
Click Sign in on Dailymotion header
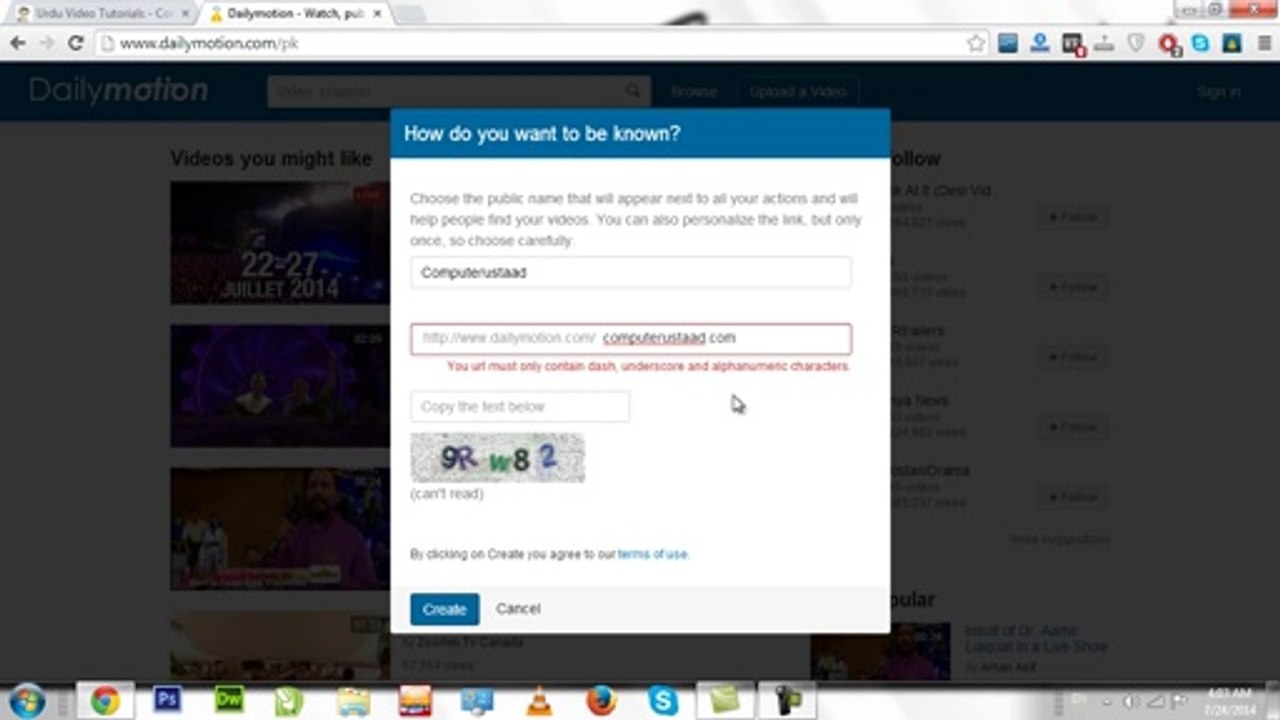[x=1219, y=92]
